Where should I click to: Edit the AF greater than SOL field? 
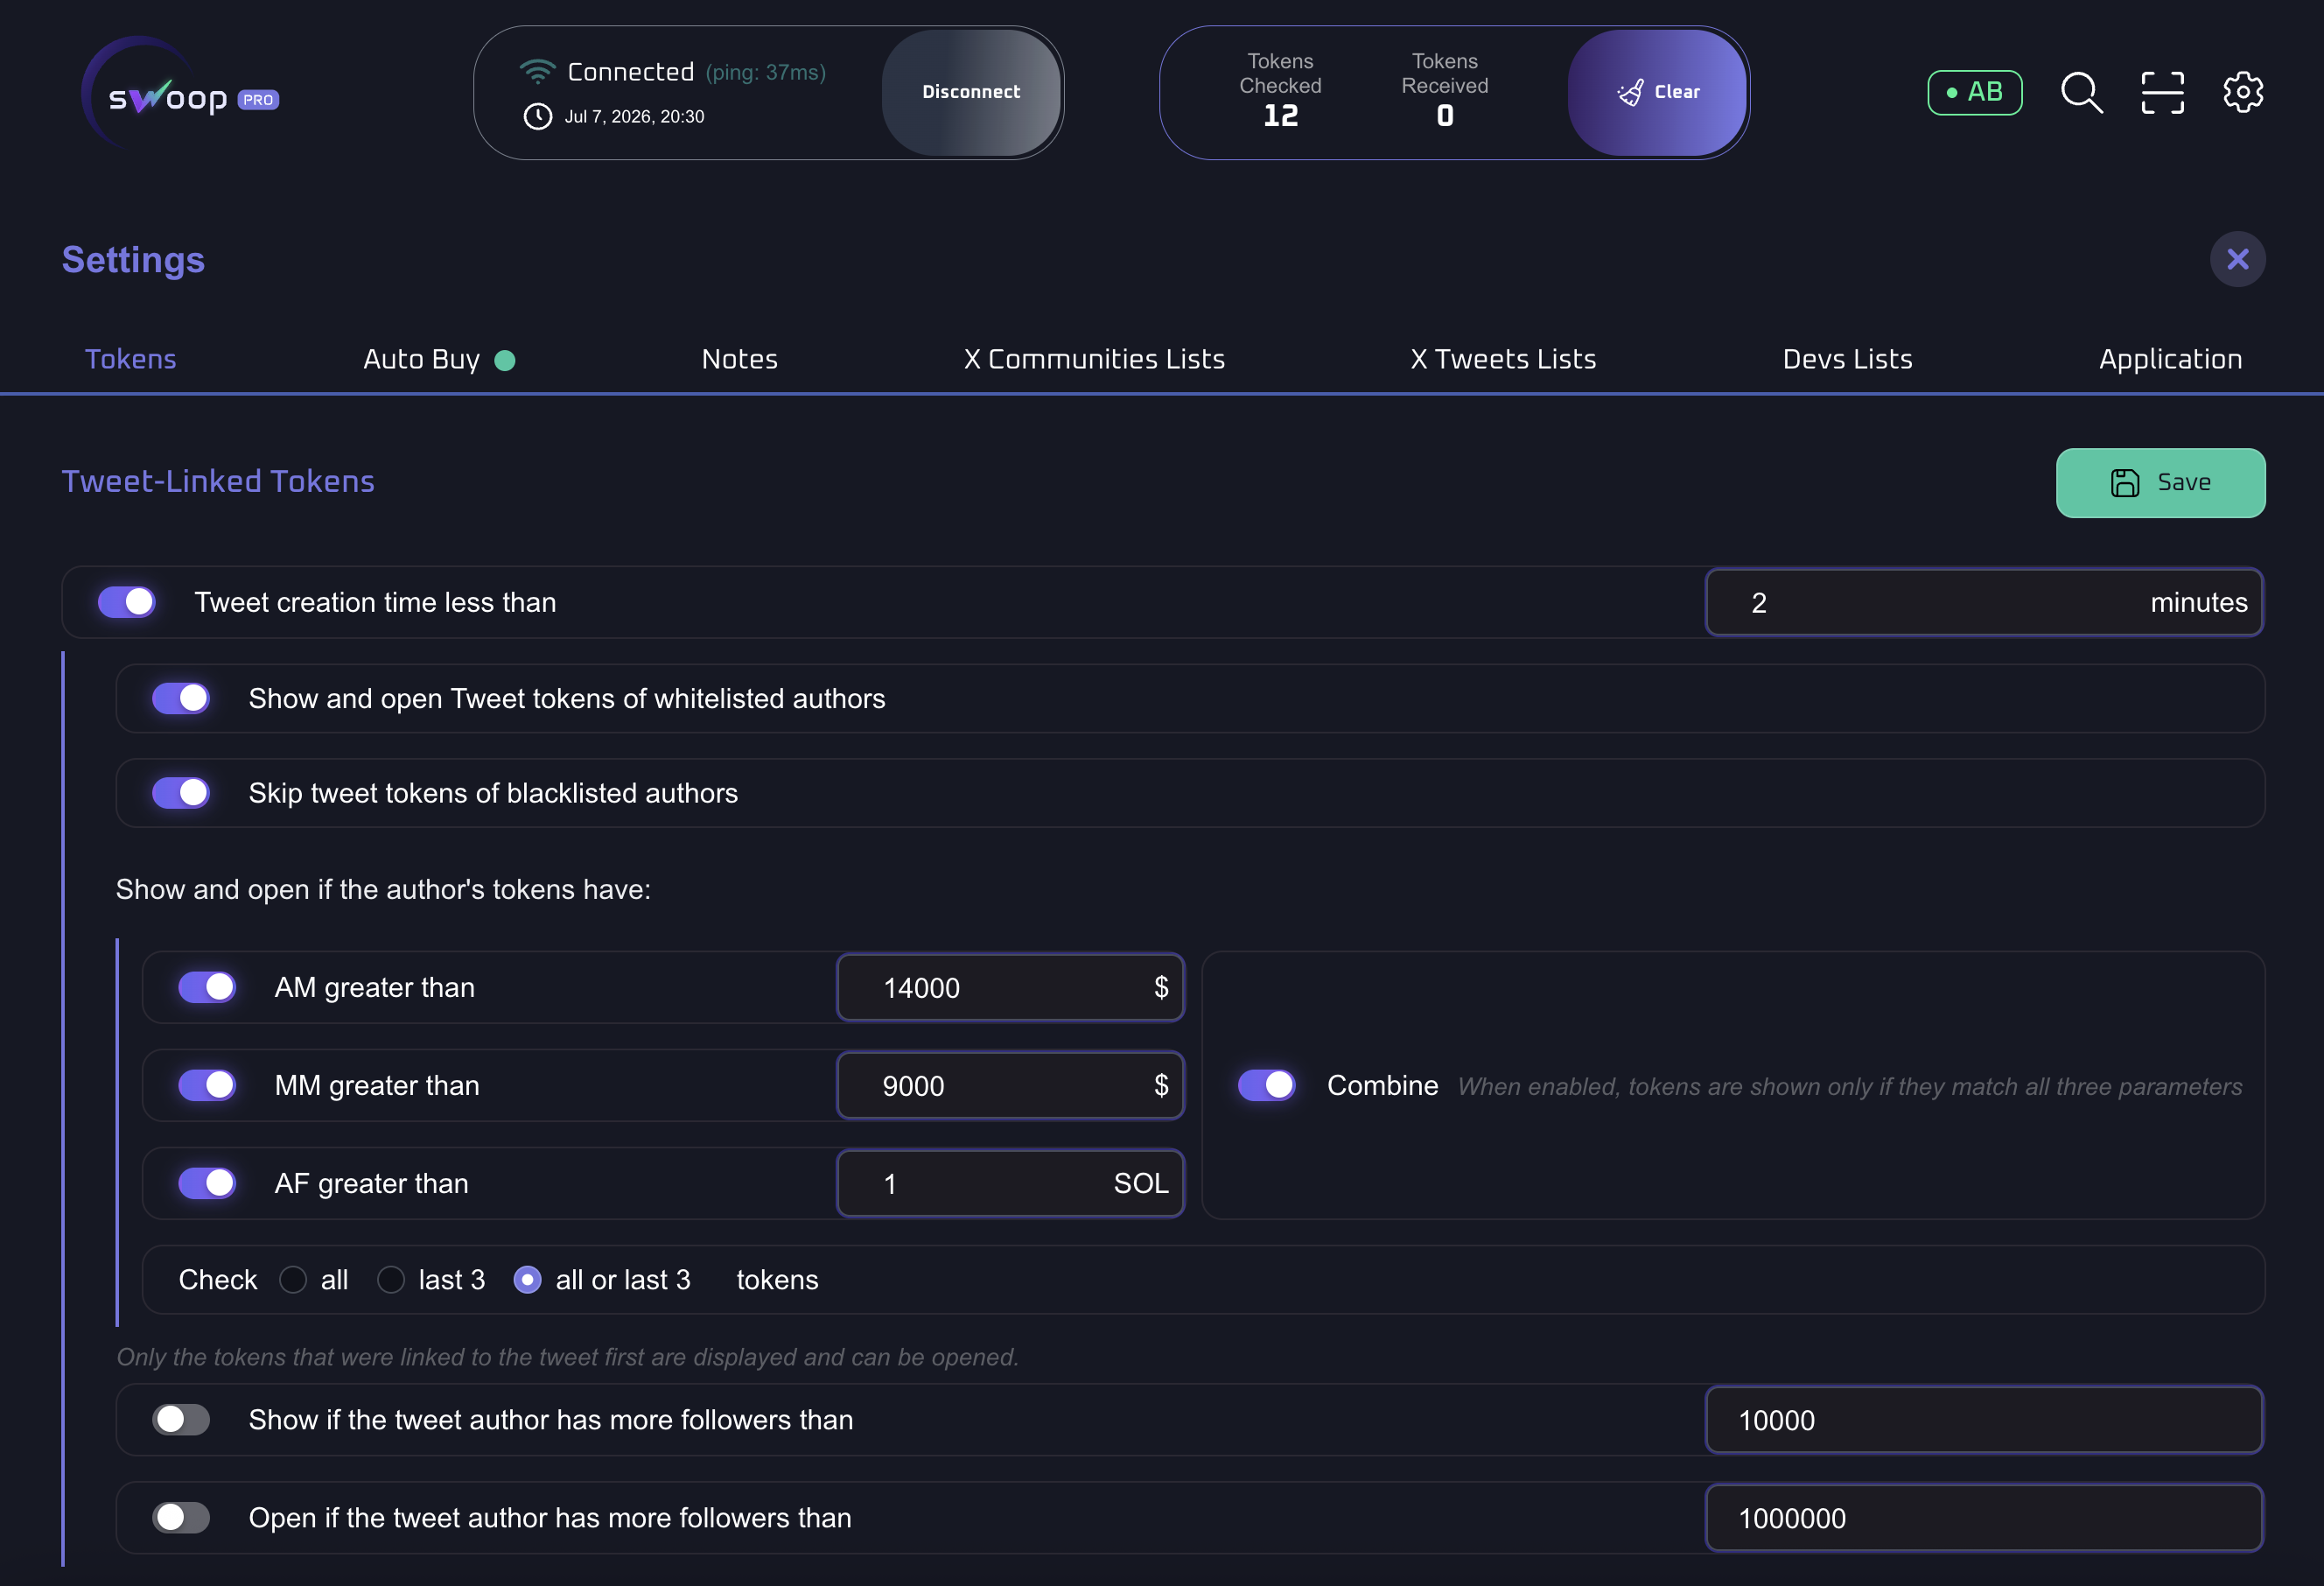pyautogui.click(x=1010, y=1183)
